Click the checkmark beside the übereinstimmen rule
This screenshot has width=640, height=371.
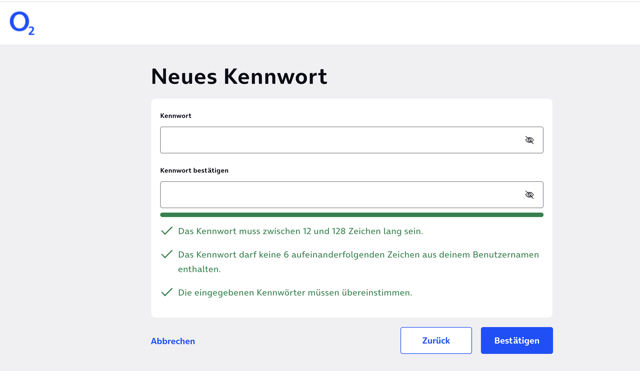[x=167, y=293]
